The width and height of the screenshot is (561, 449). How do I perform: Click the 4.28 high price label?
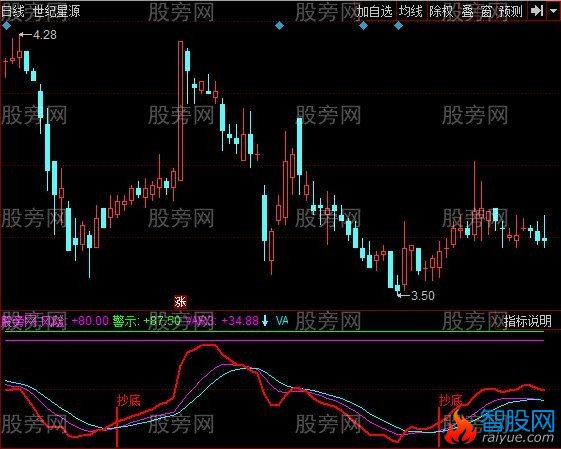coord(45,35)
